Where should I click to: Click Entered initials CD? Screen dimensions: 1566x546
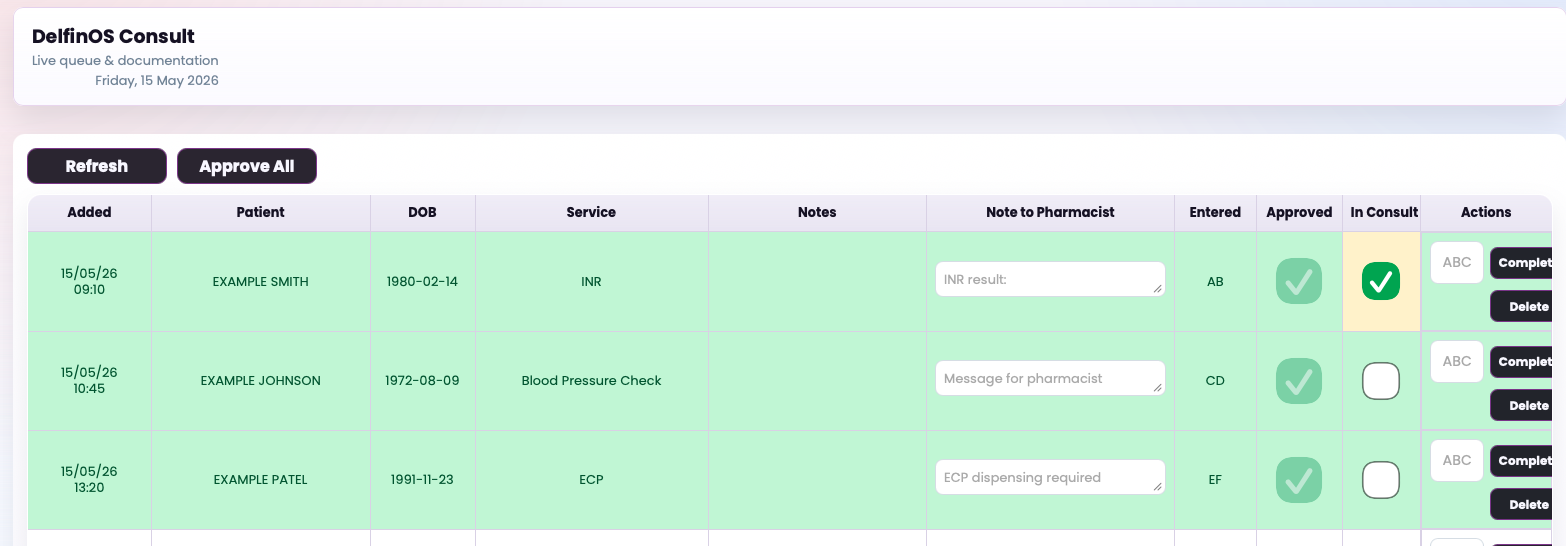pyautogui.click(x=1215, y=381)
